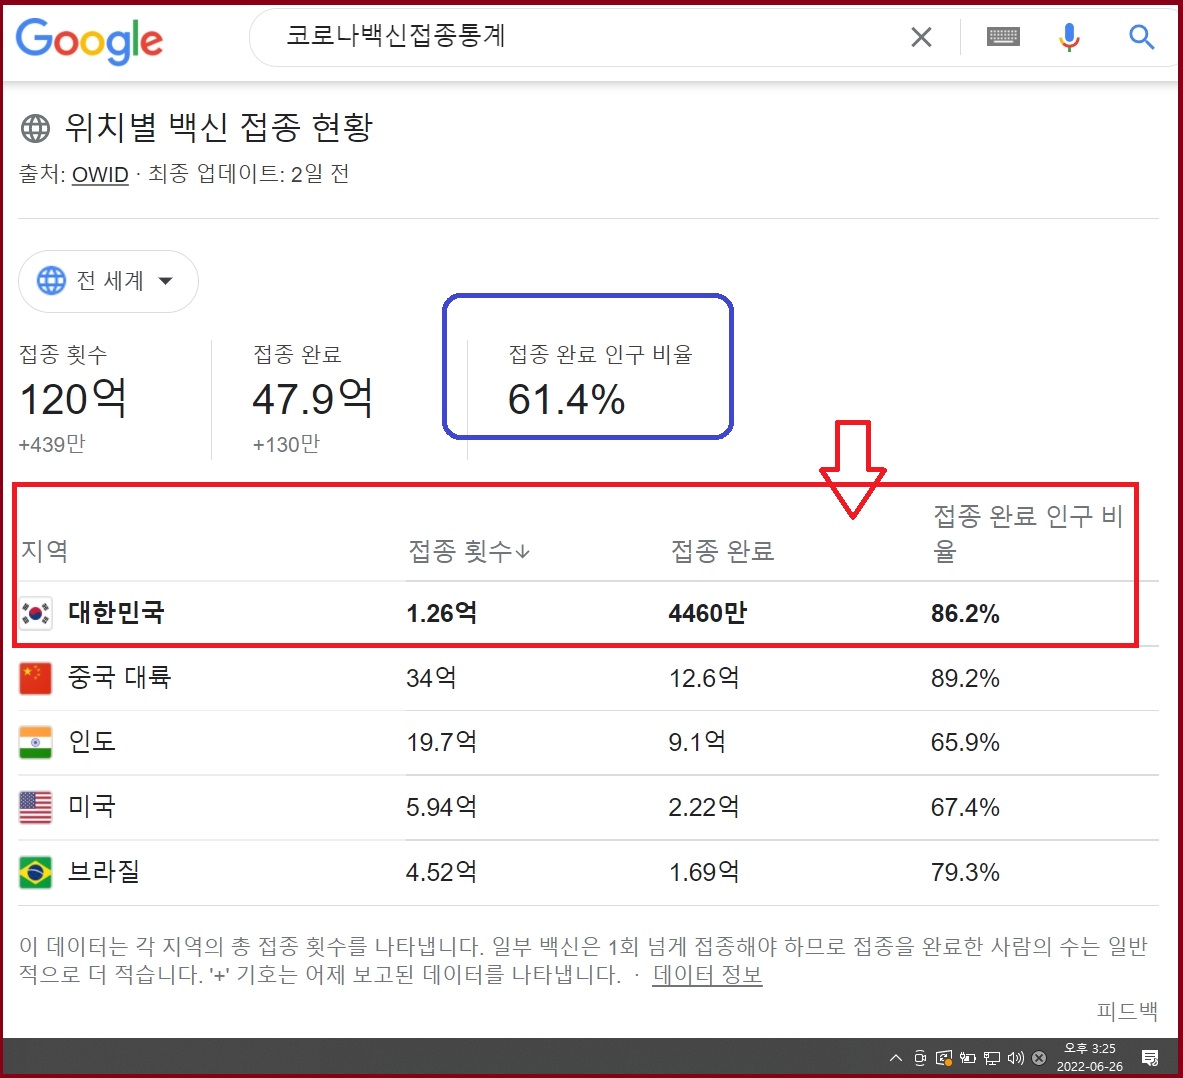Click the 4460만 completed cell
The height and width of the screenshot is (1078, 1183).
pyautogui.click(x=707, y=613)
